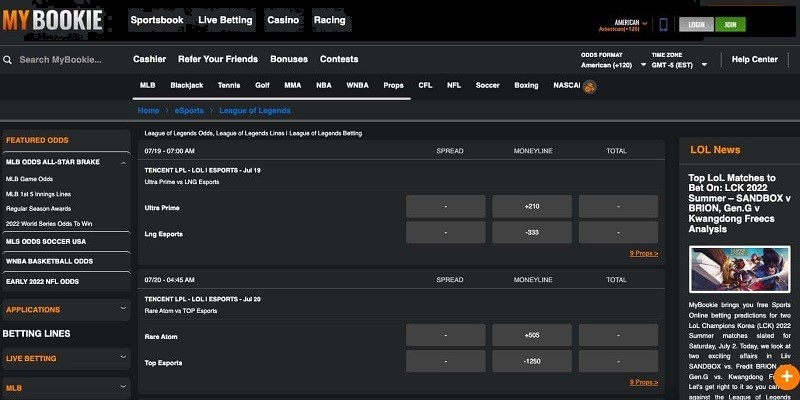This screenshot has width=800, height=400.
Task: Open 9 Props link for Ultra Prime match
Action: [644, 254]
